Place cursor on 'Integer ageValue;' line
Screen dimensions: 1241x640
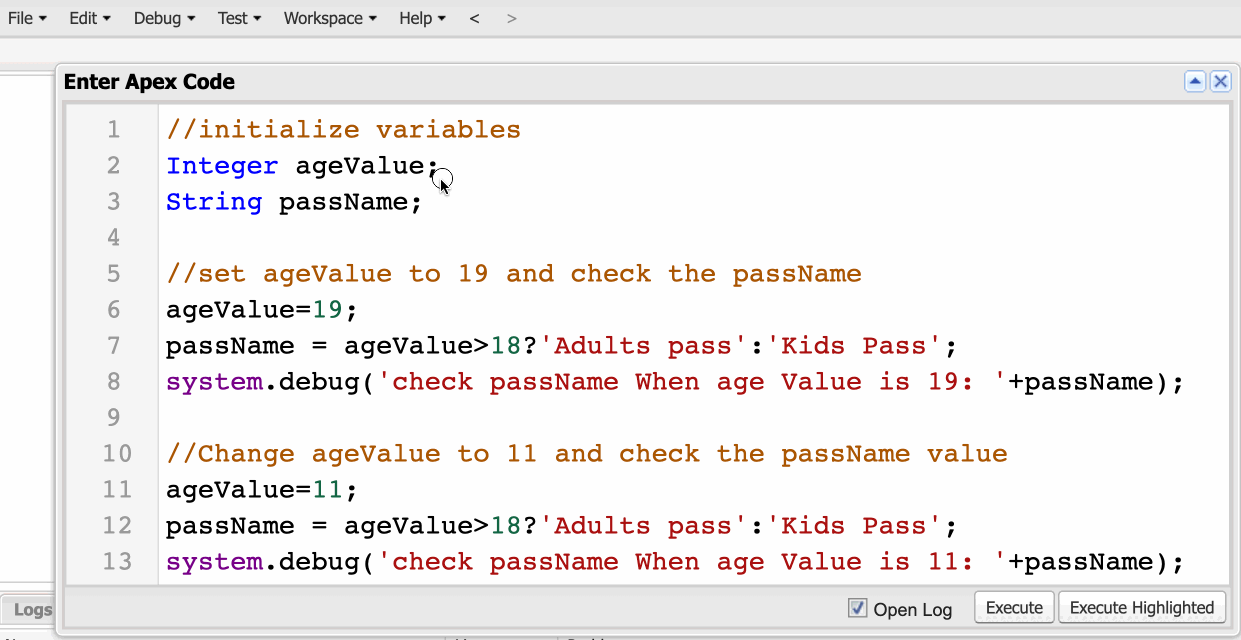[302, 166]
